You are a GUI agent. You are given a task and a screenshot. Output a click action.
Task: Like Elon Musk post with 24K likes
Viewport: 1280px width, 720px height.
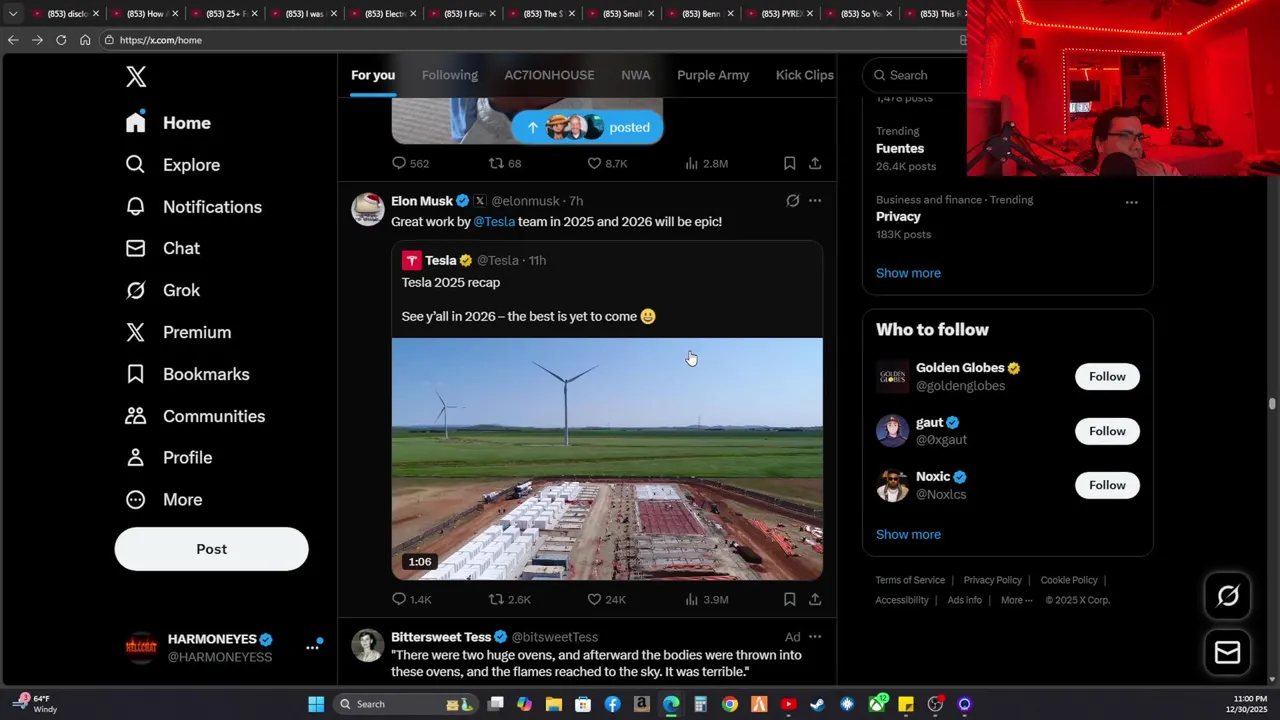coord(606,599)
